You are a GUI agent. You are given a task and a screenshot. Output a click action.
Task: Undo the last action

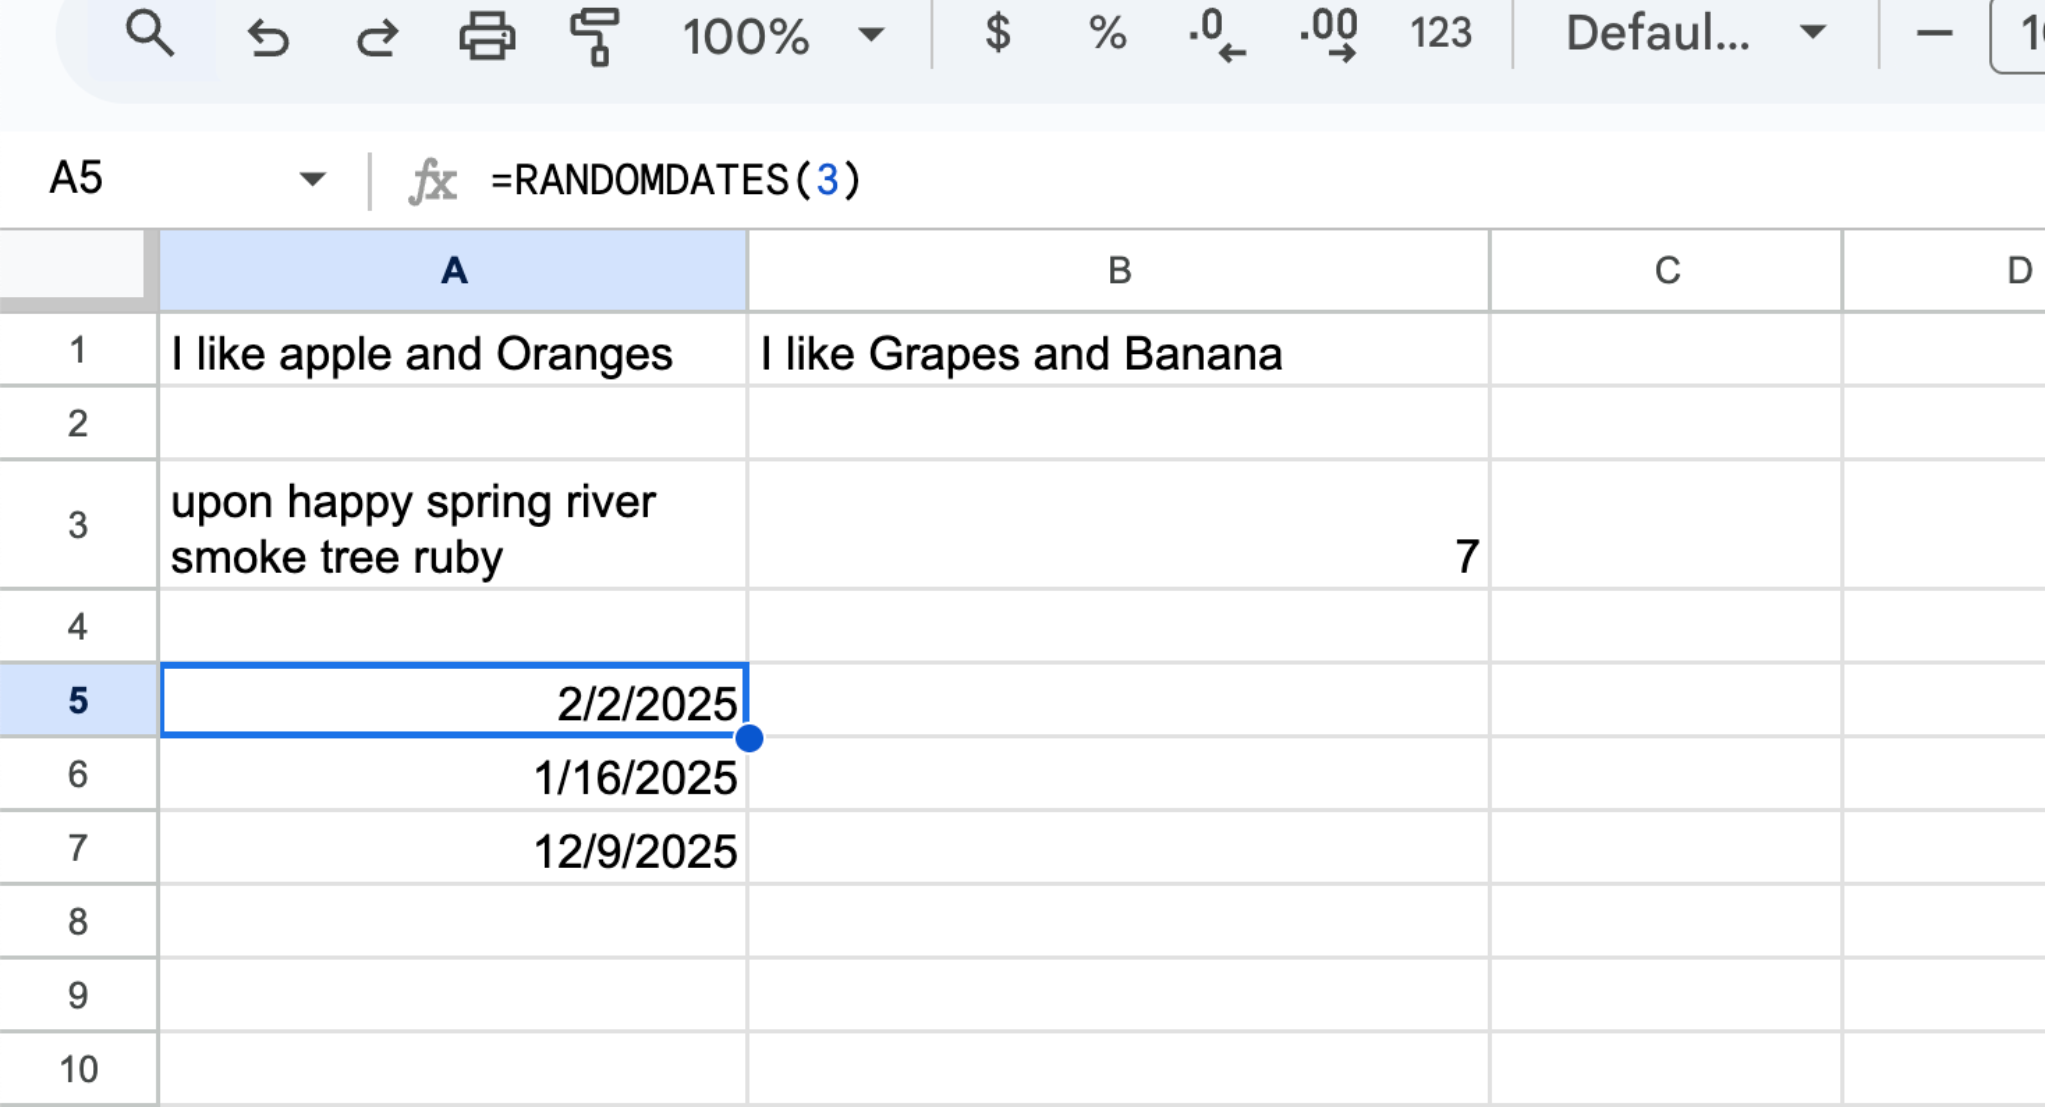[x=268, y=37]
